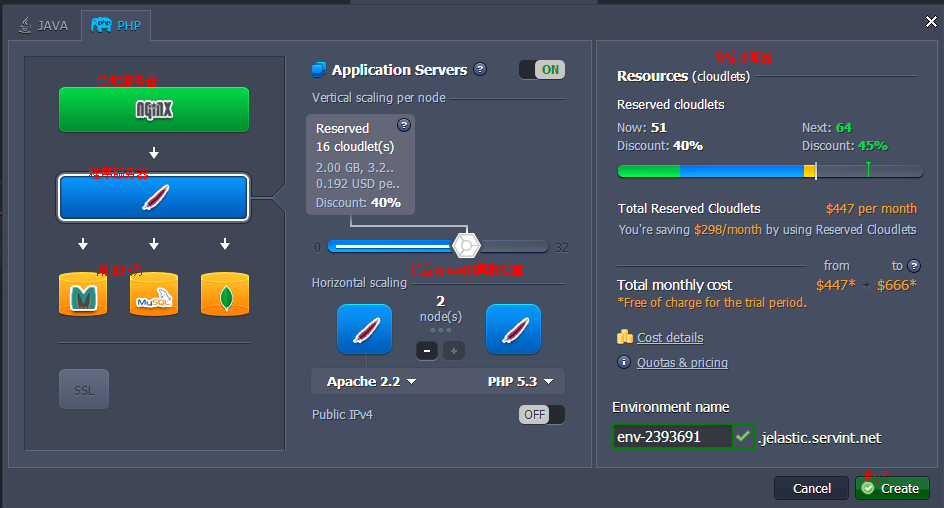The width and height of the screenshot is (944, 508).
Task: Enable the Public IPv4 toggle
Action: pos(541,414)
